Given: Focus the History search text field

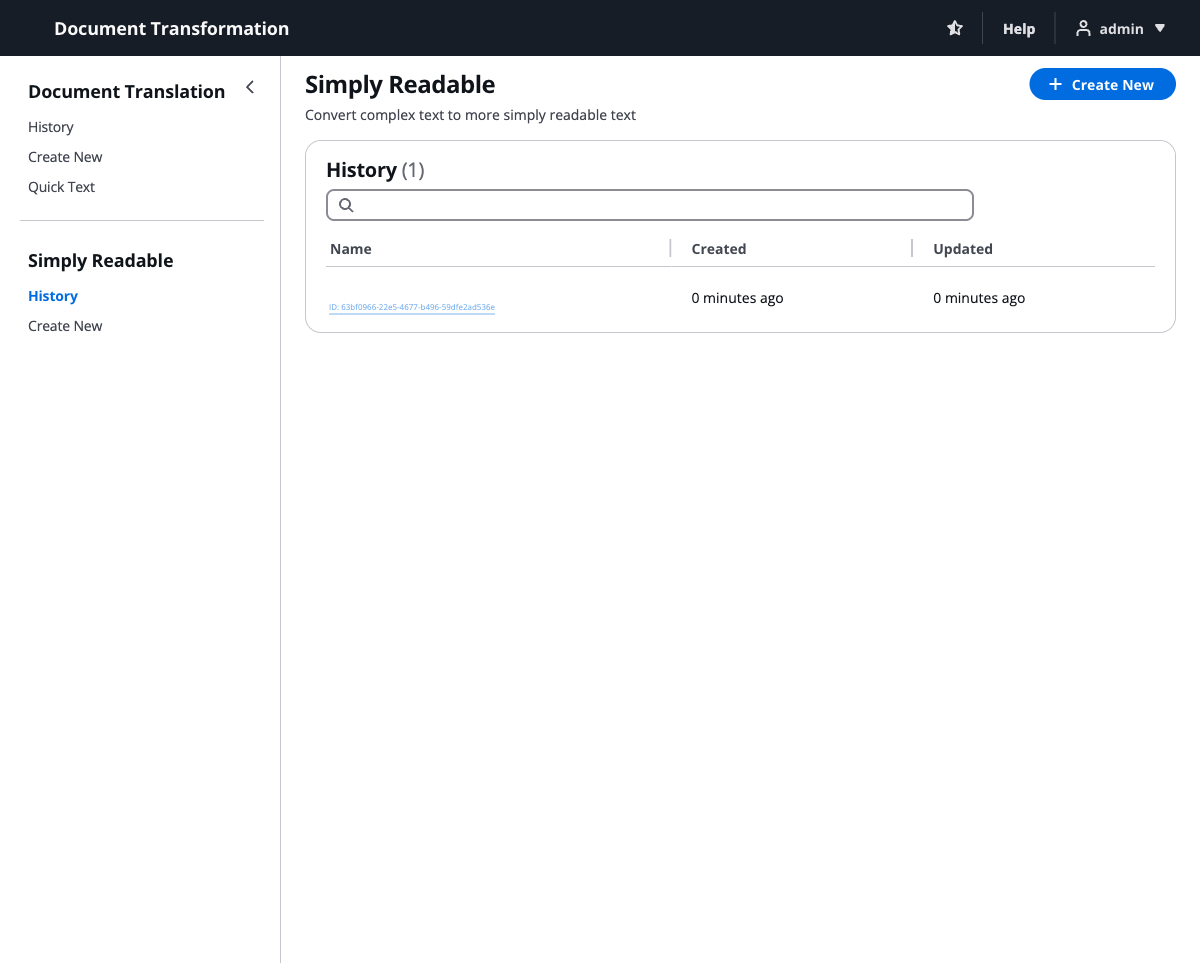Looking at the screenshot, I should coord(660,205).
